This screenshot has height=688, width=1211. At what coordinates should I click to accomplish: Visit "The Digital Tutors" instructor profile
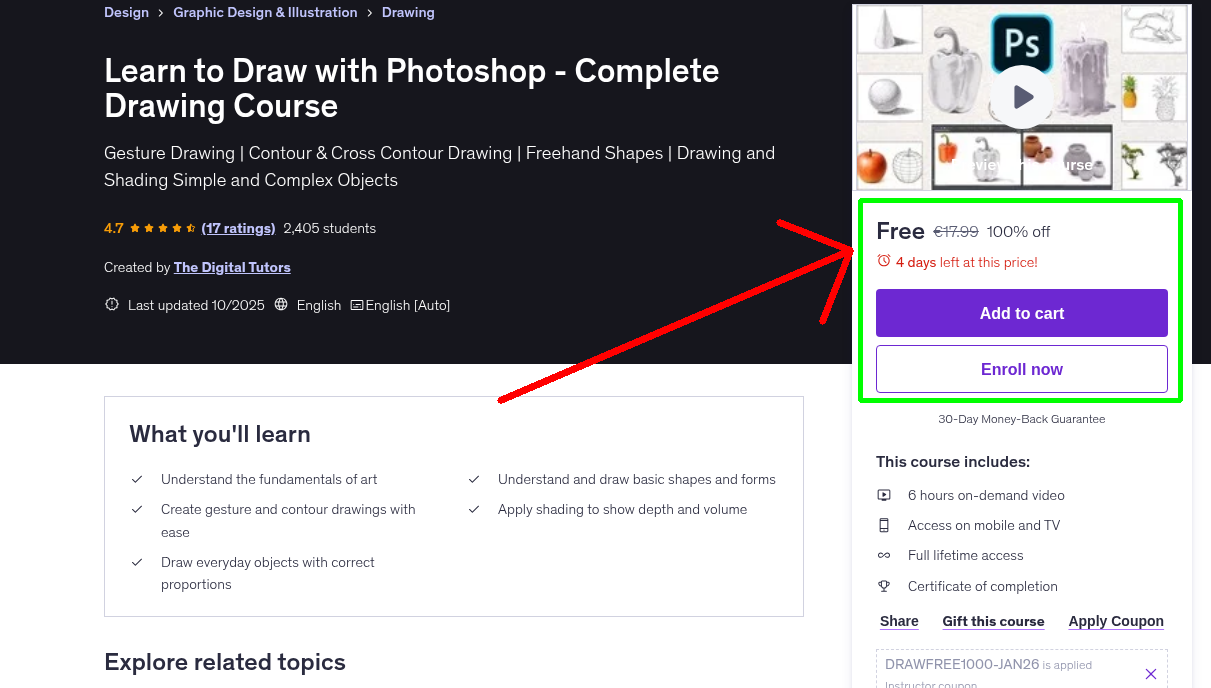[x=232, y=267]
